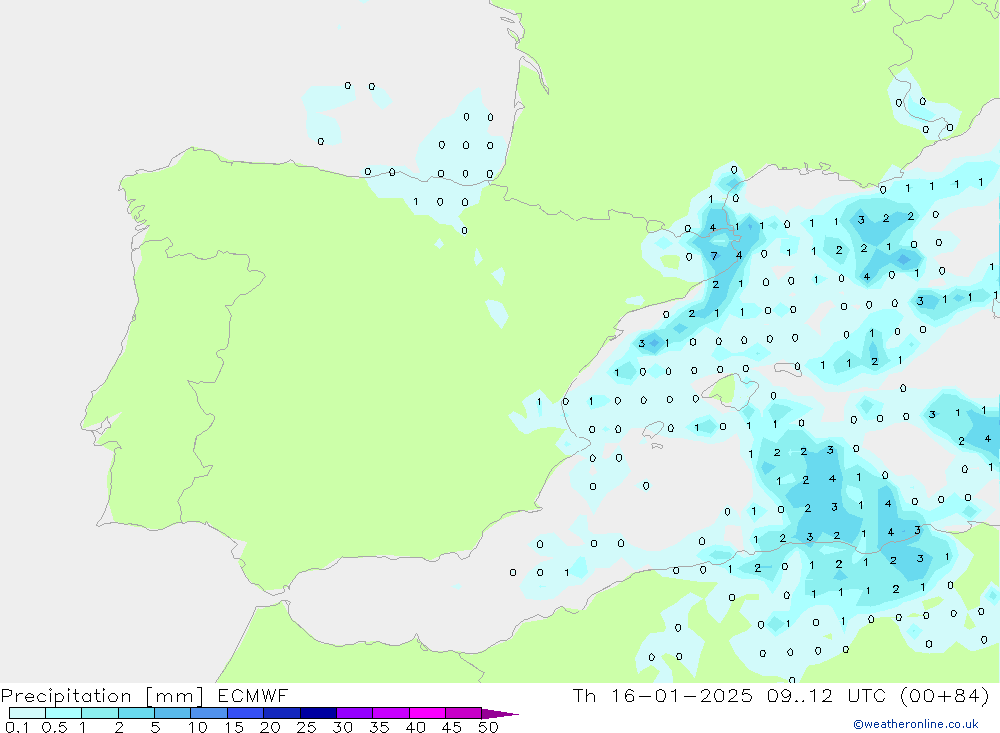Click the ECMWF model label
The height and width of the screenshot is (733, 1000).
(250, 696)
